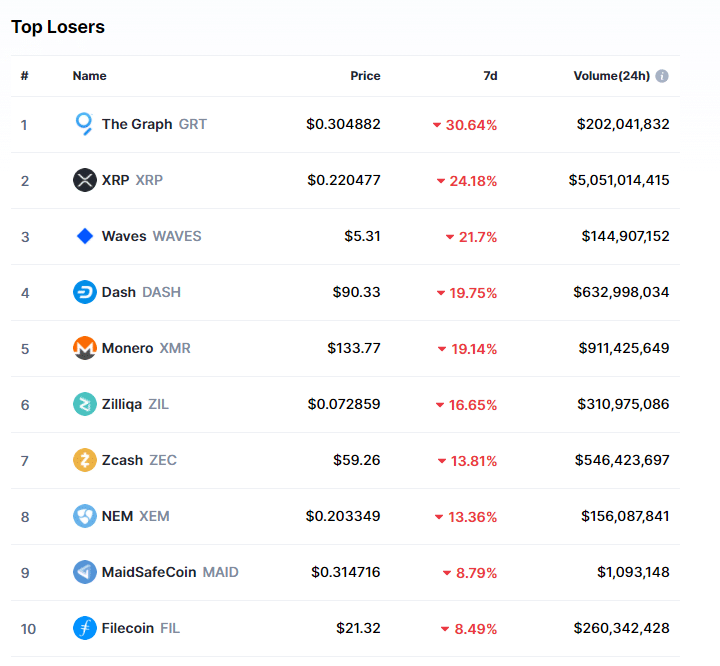This screenshot has width=720, height=666.
Task: Click the Filecoin logo
Action: [85, 628]
